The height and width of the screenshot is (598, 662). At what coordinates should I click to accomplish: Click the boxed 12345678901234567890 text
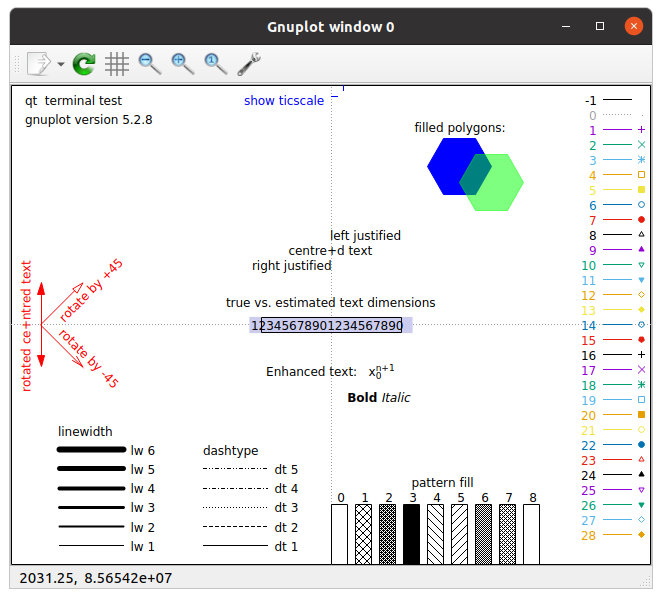330,325
